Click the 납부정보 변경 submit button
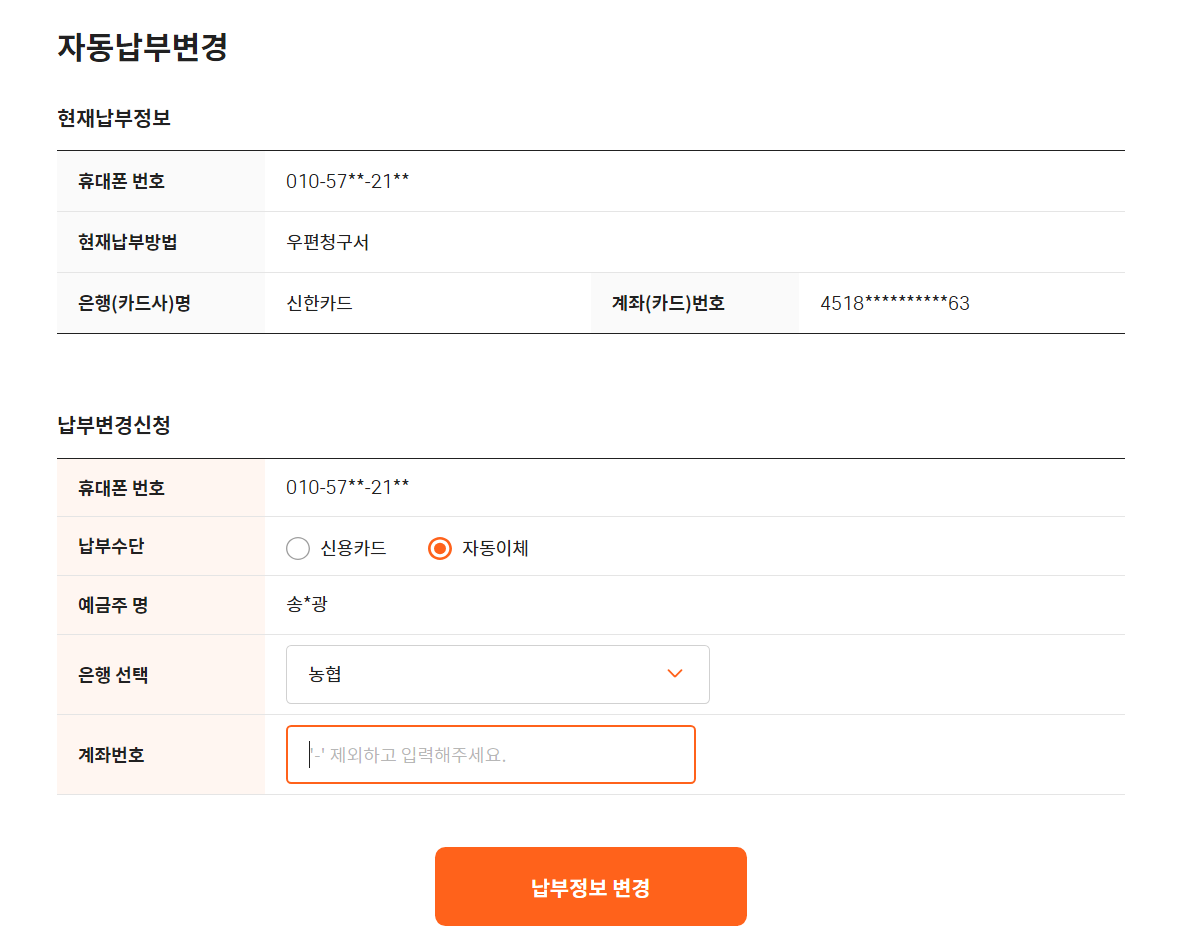This screenshot has width=1203, height=940. point(591,887)
